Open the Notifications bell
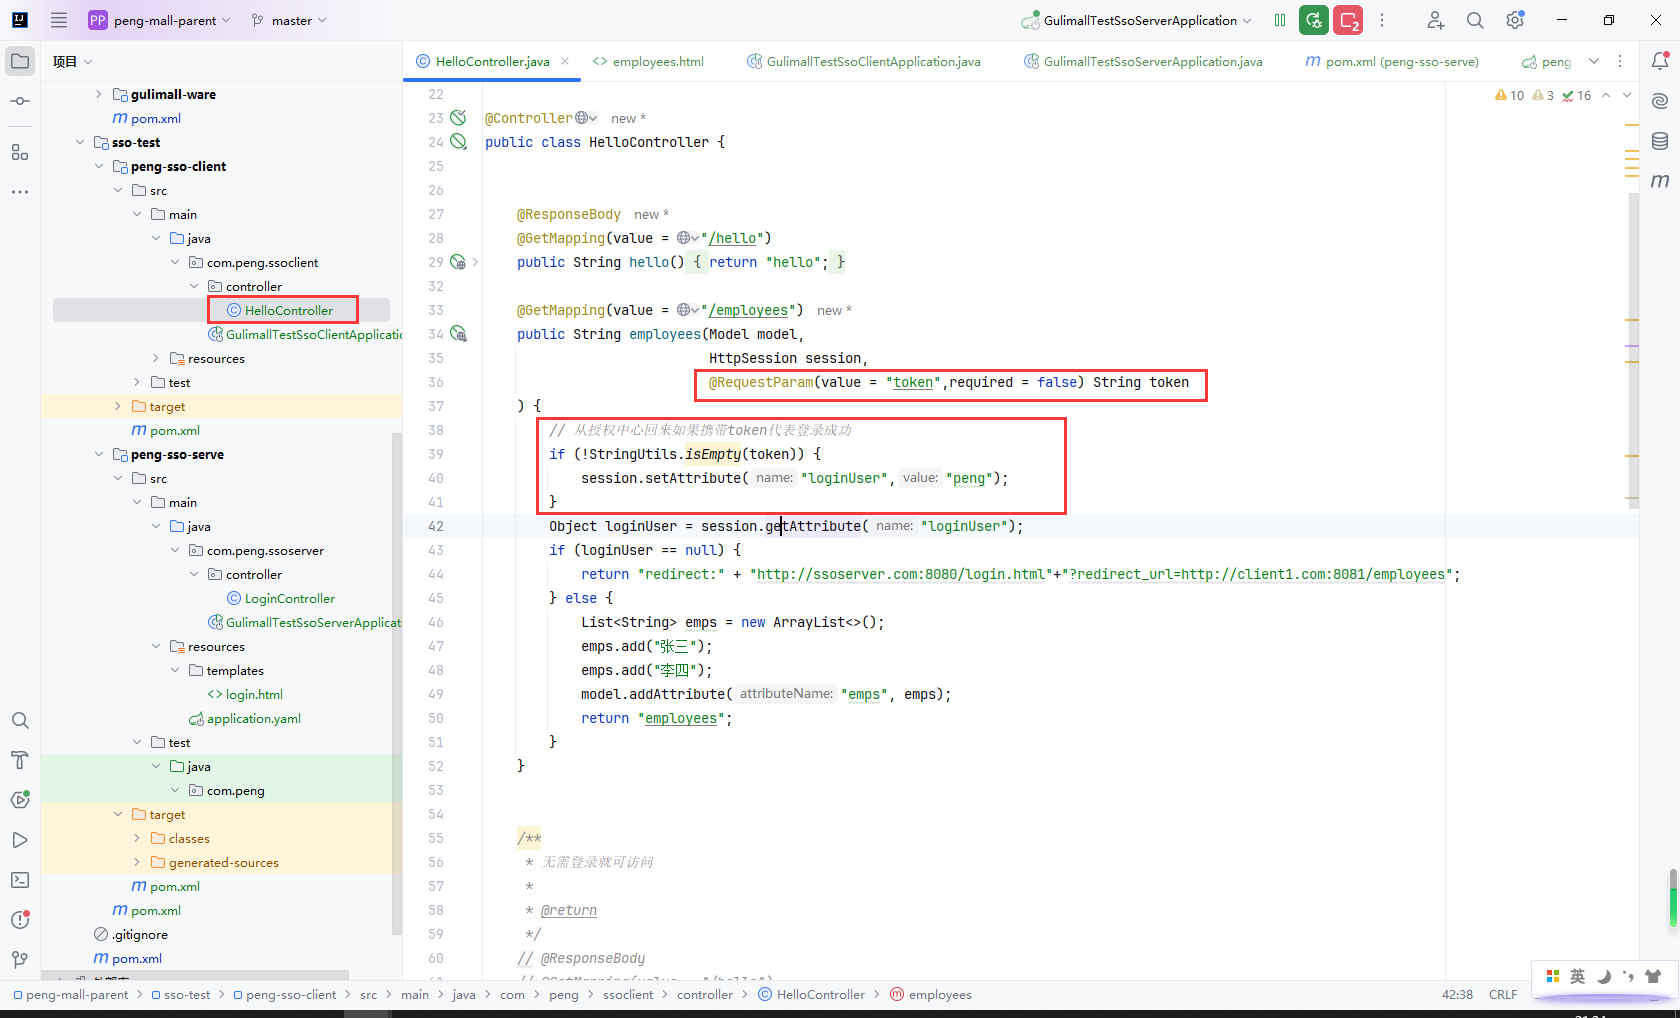The height and width of the screenshot is (1018, 1680). 1660,61
